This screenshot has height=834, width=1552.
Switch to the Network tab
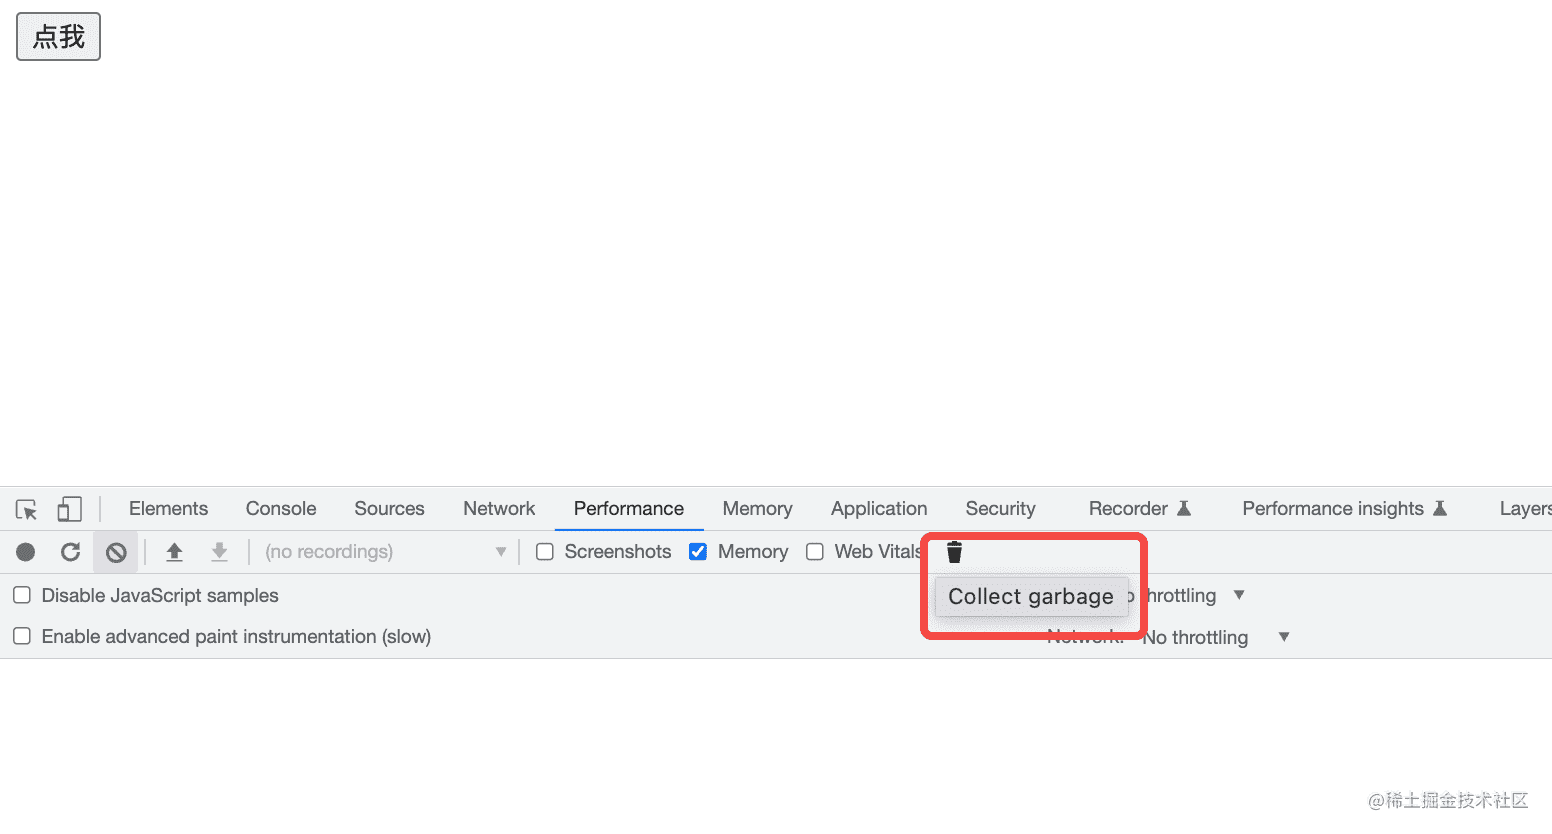click(499, 509)
